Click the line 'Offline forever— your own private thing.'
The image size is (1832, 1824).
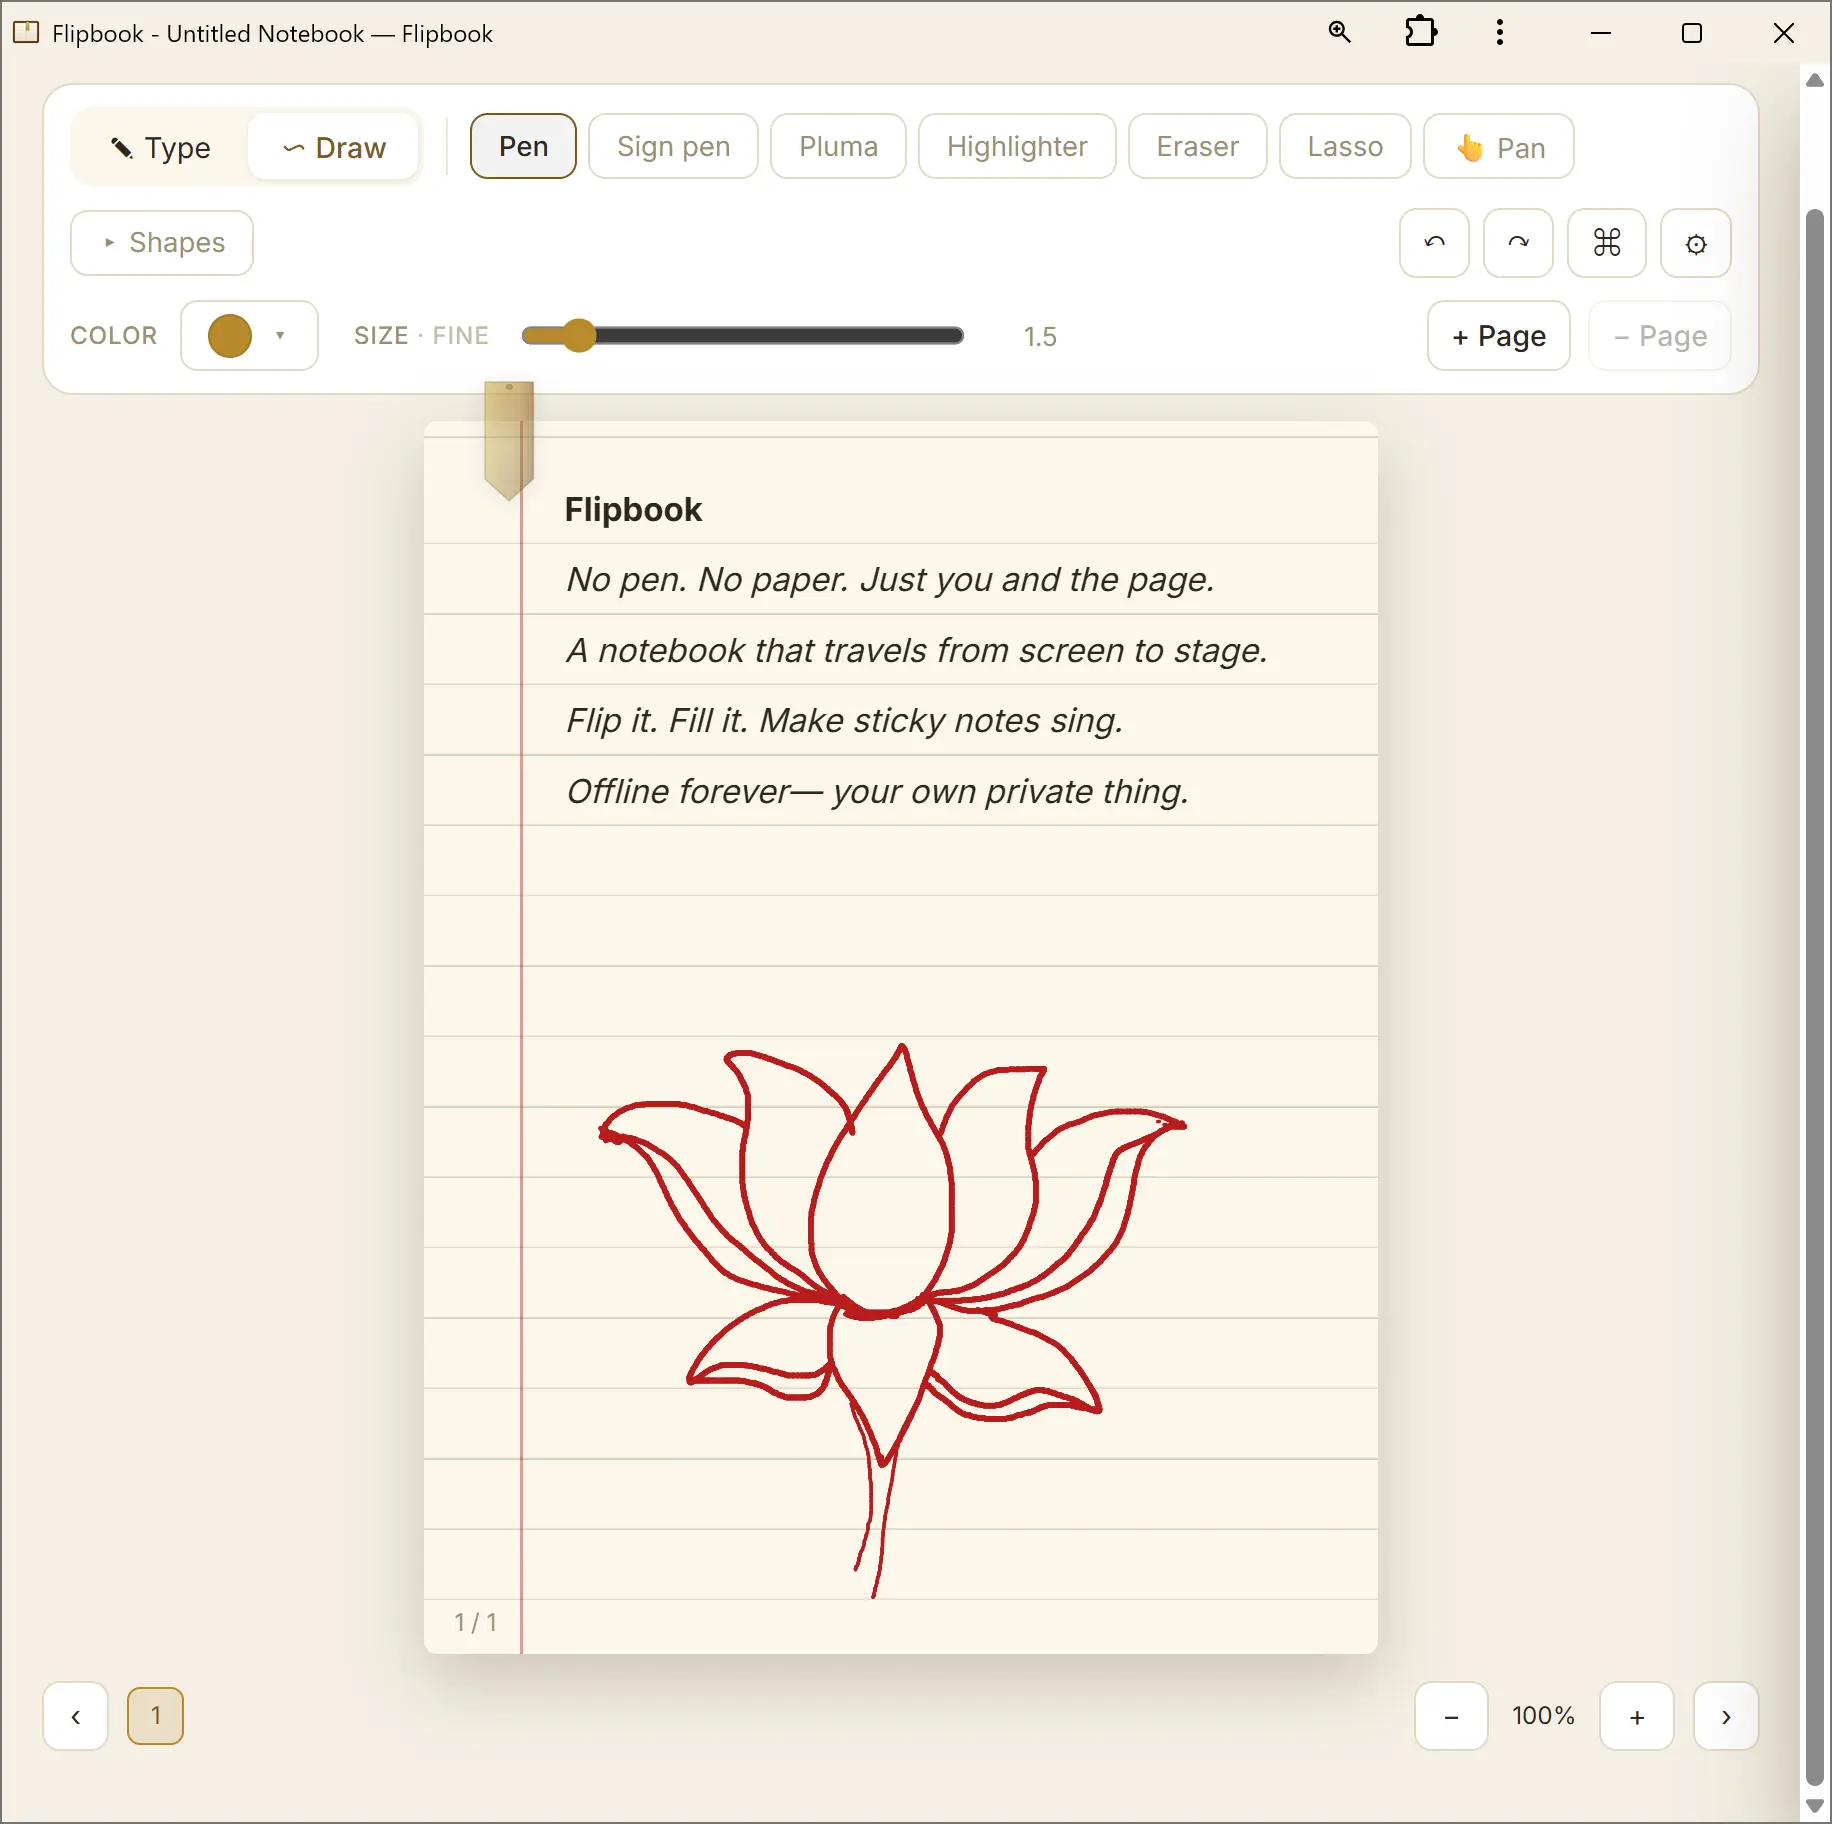(877, 791)
